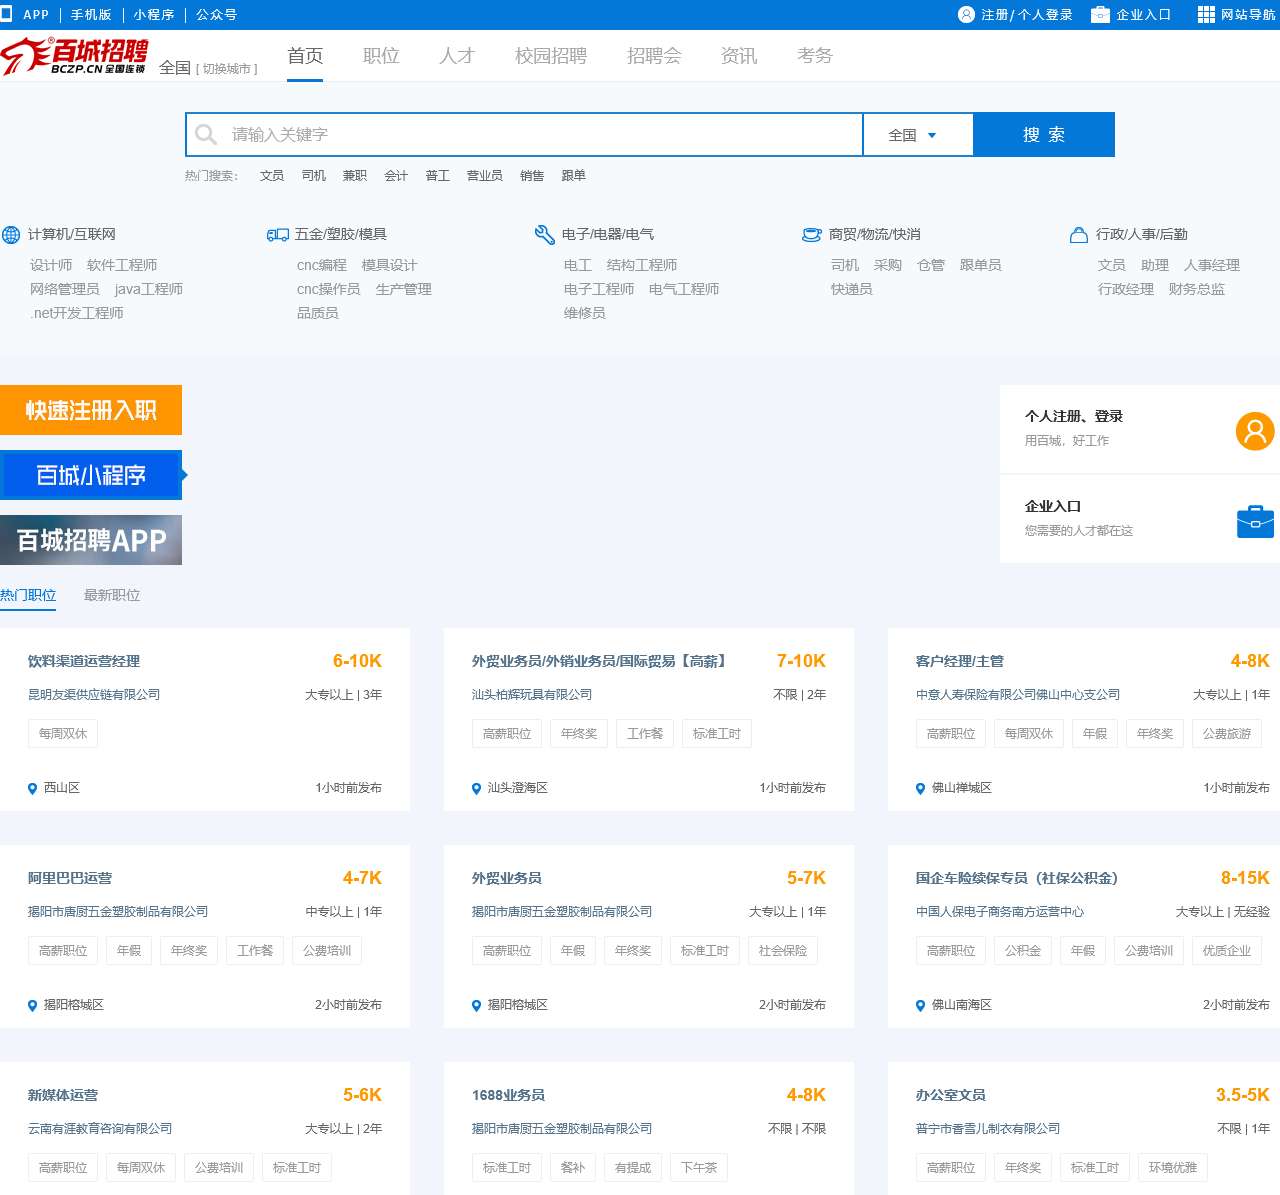Click the globe icon for 计算机/互联网
This screenshot has width=1280, height=1195.
pyautogui.click(x=11, y=235)
